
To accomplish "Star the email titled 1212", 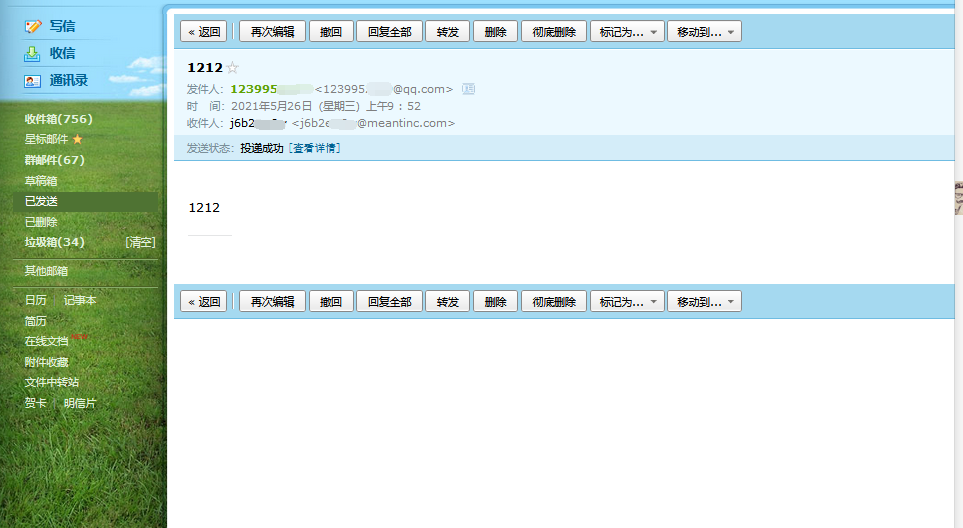I will coord(232,68).
